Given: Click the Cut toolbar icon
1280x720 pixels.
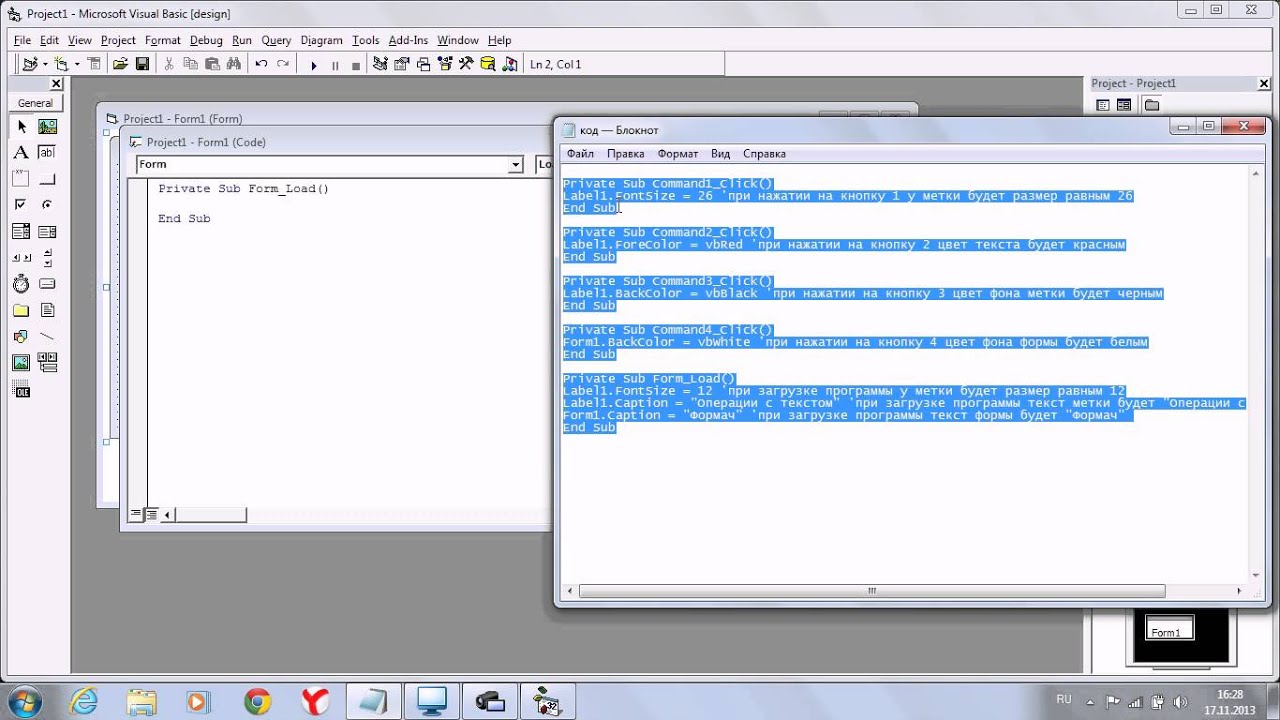Looking at the screenshot, I should coord(168,64).
